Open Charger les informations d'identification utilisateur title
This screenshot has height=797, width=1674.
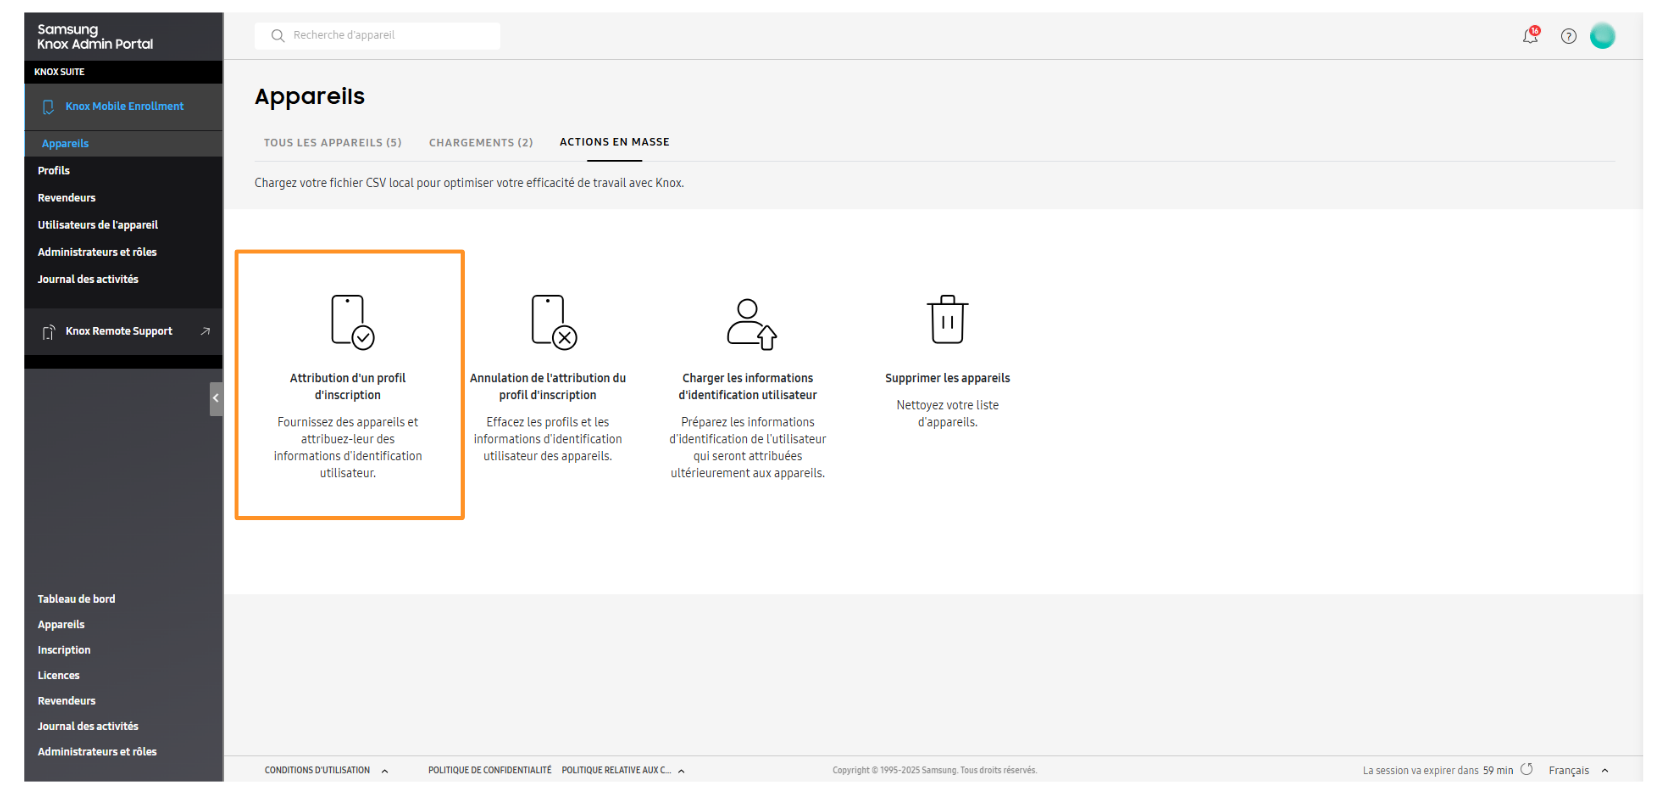(748, 386)
